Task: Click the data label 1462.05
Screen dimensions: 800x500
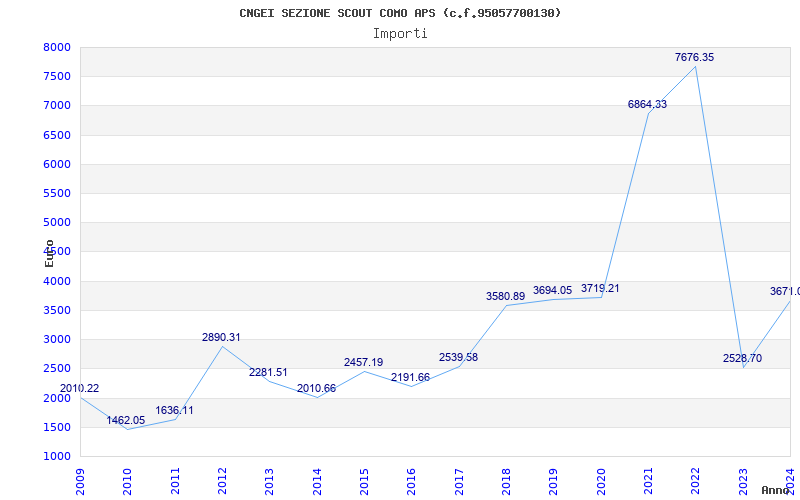Action: pyautogui.click(x=126, y=420)
